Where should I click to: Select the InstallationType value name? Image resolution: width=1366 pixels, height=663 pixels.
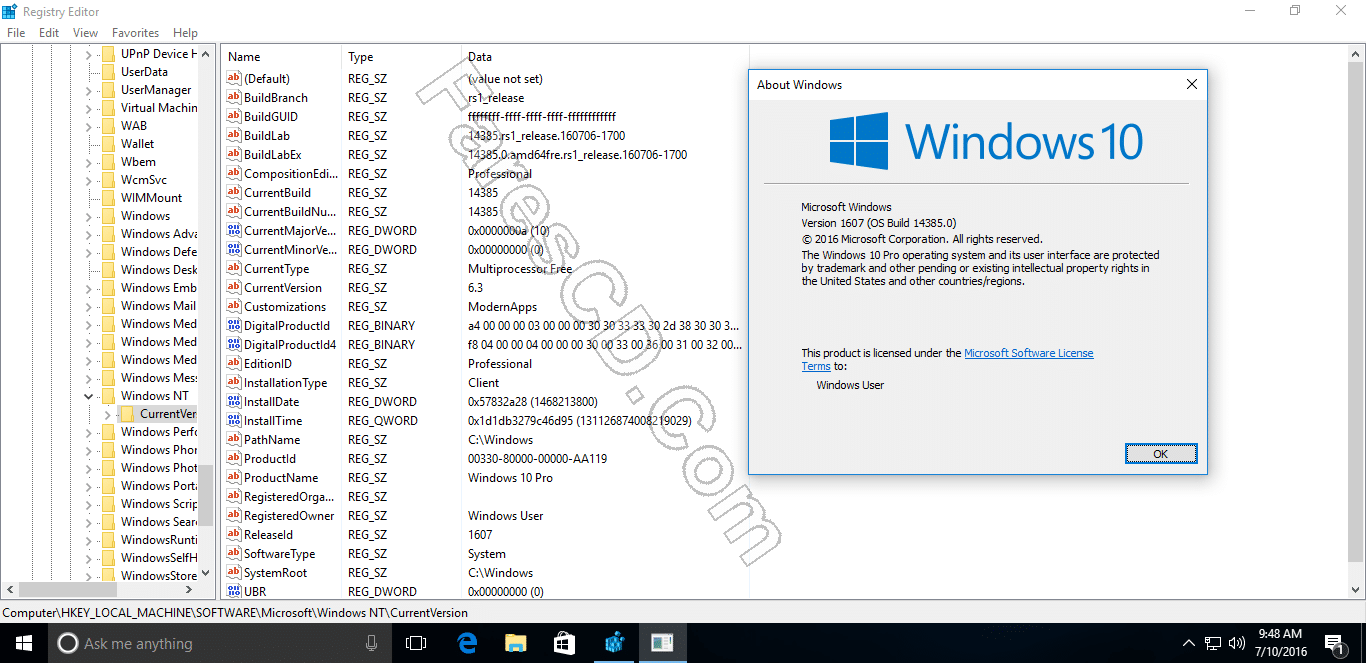tap(286, 383)
